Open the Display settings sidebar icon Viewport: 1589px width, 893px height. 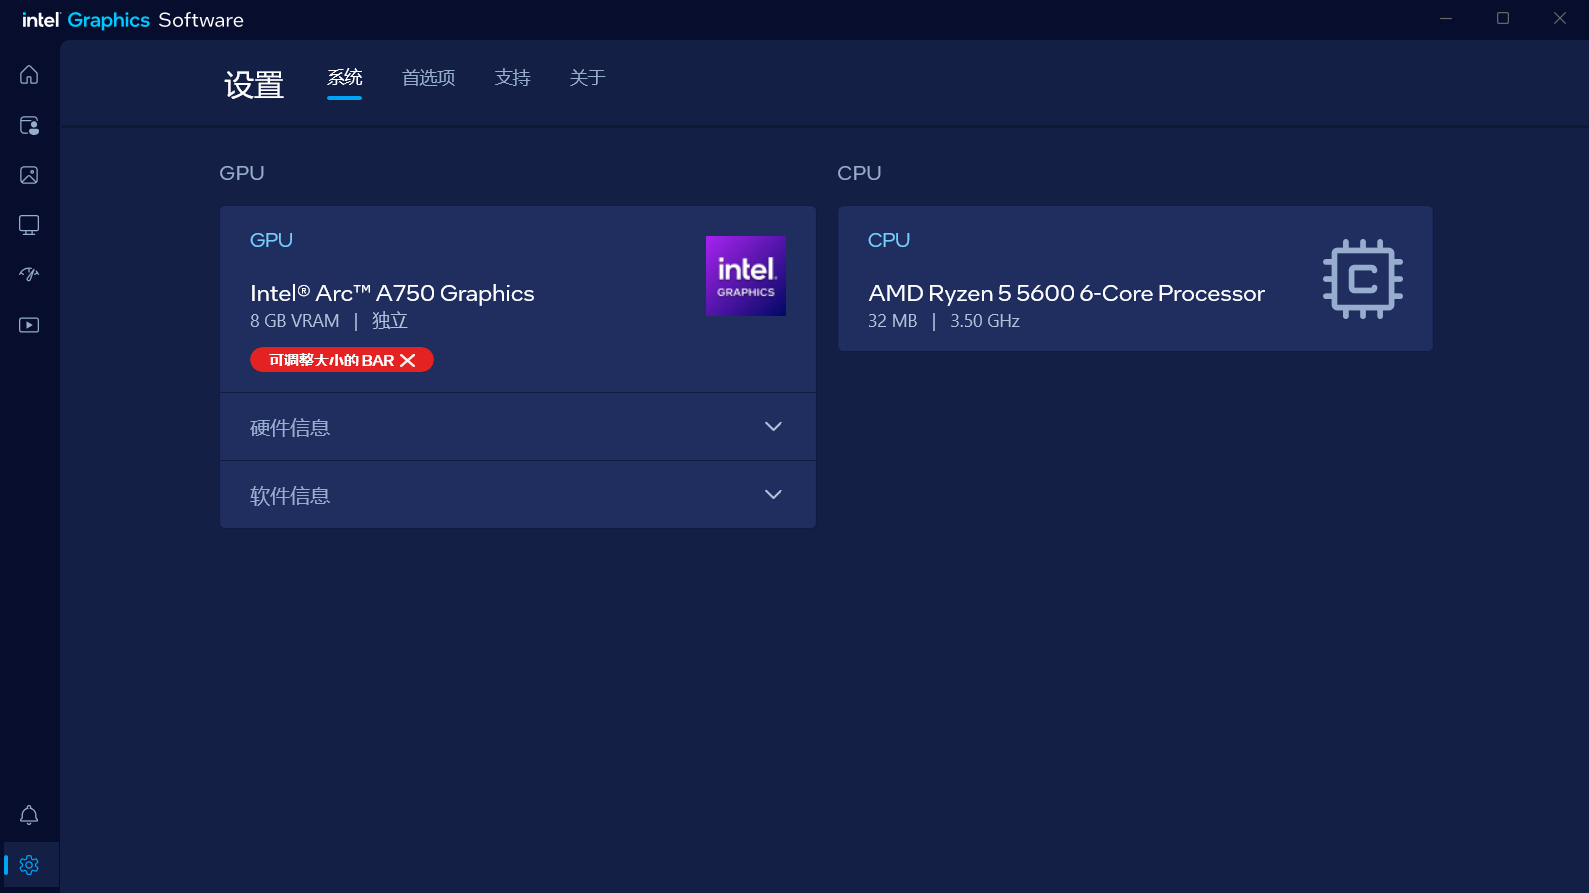pyautogui.click(x=29, y=225)
